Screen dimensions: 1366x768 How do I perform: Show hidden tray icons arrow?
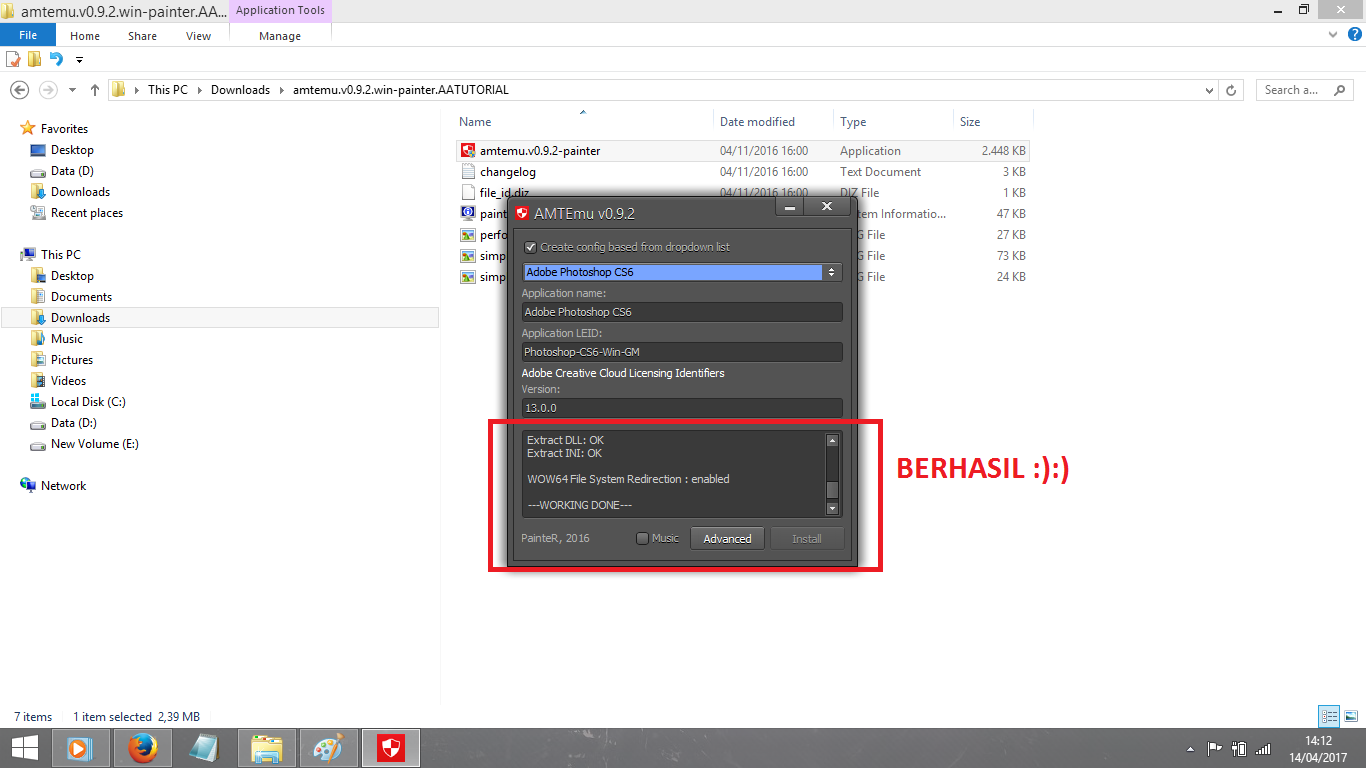click(1190, 749)
